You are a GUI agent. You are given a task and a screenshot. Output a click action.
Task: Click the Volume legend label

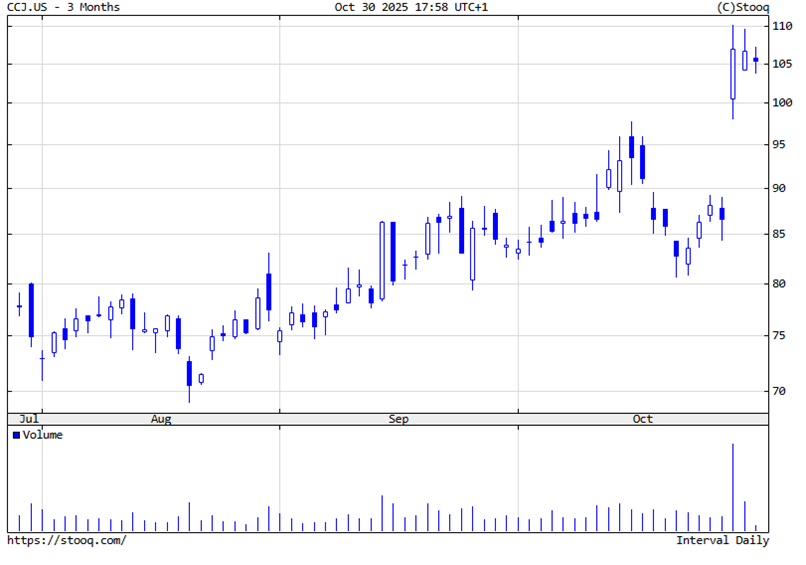(x=42, y=435)
